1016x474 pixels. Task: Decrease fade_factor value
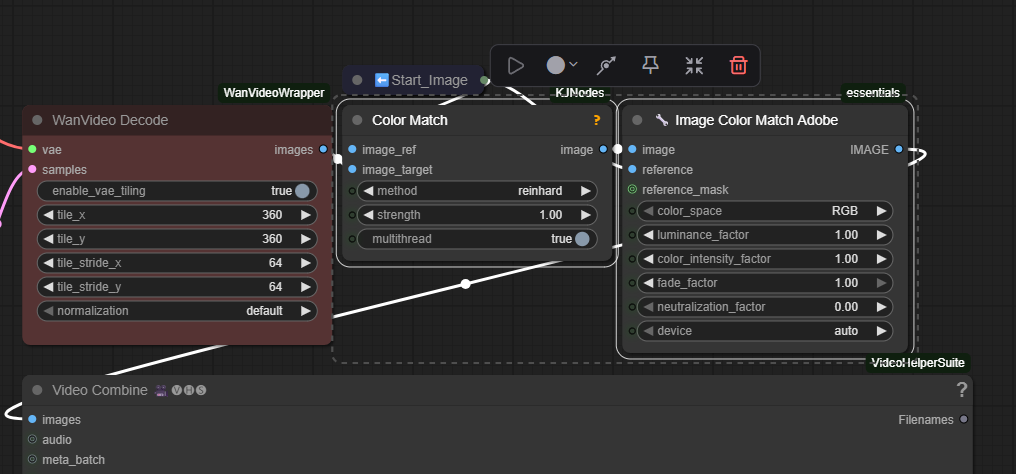coord(648,283)
